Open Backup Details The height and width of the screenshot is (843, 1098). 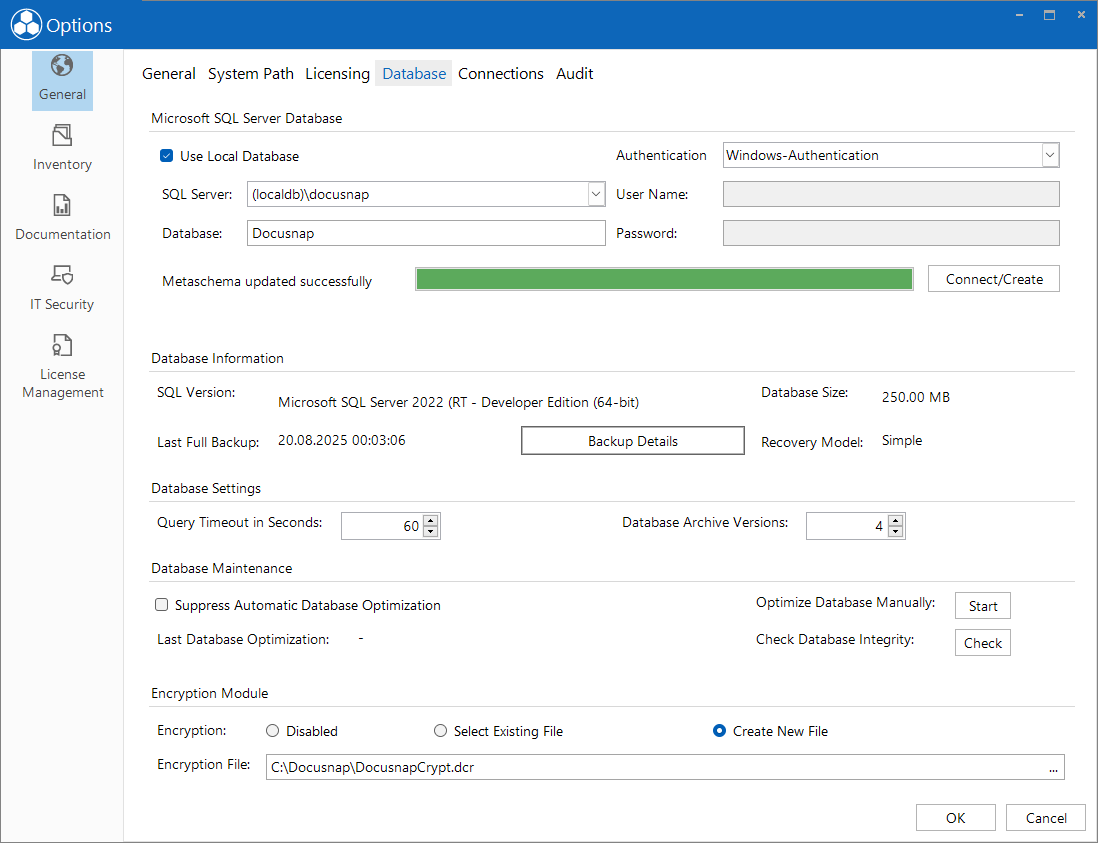[632, 440]
